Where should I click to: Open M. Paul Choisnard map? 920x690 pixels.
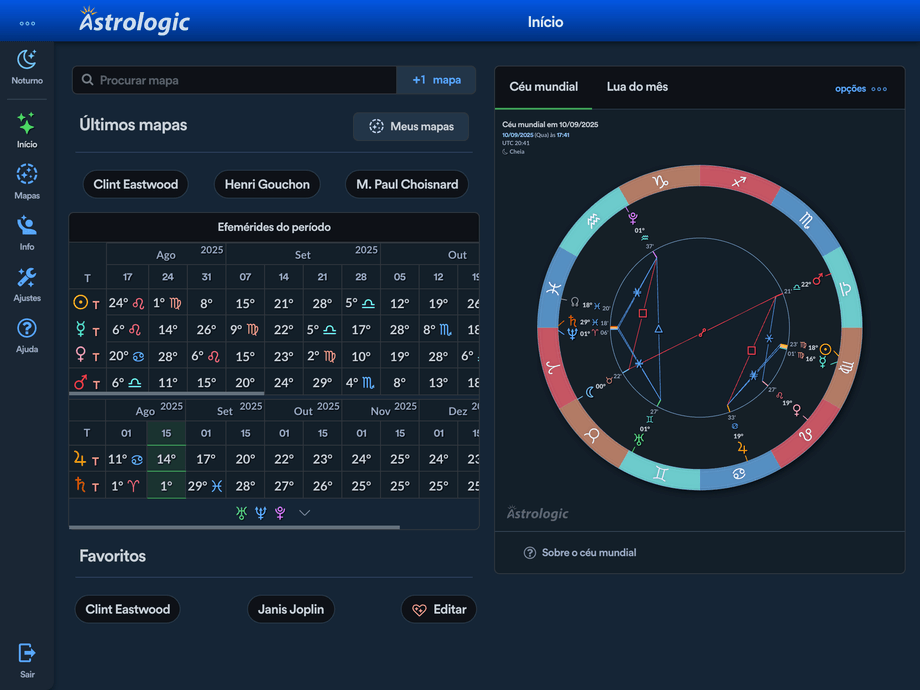[407, 184]
